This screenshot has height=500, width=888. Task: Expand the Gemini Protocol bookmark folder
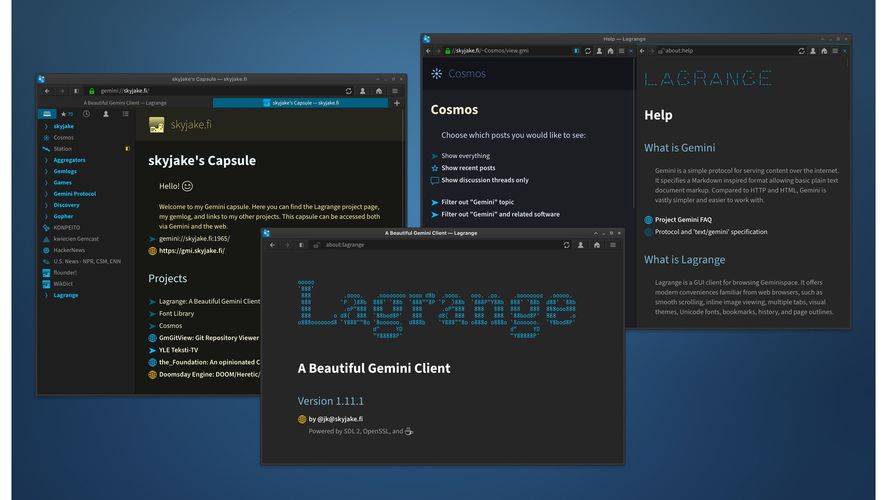(74, 194)
